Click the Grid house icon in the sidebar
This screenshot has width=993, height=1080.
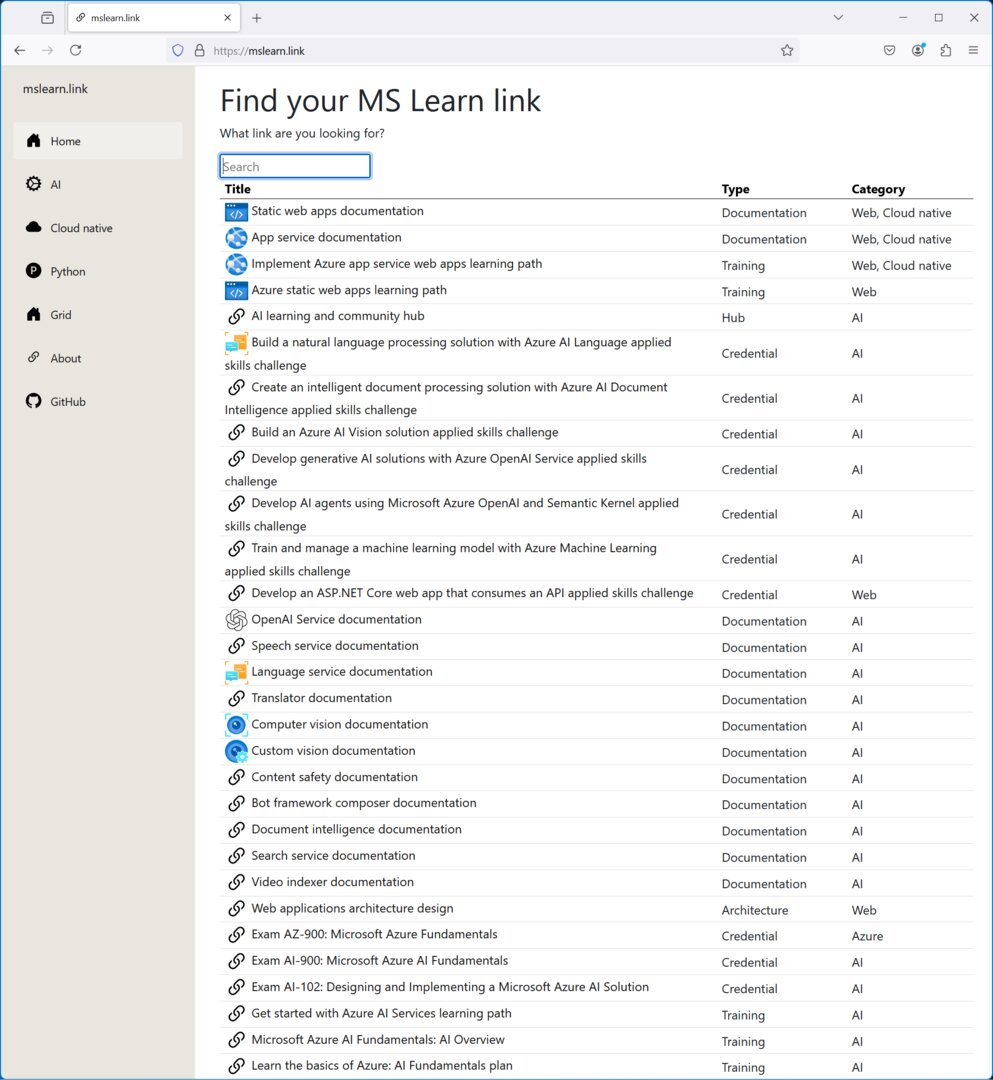33,314
